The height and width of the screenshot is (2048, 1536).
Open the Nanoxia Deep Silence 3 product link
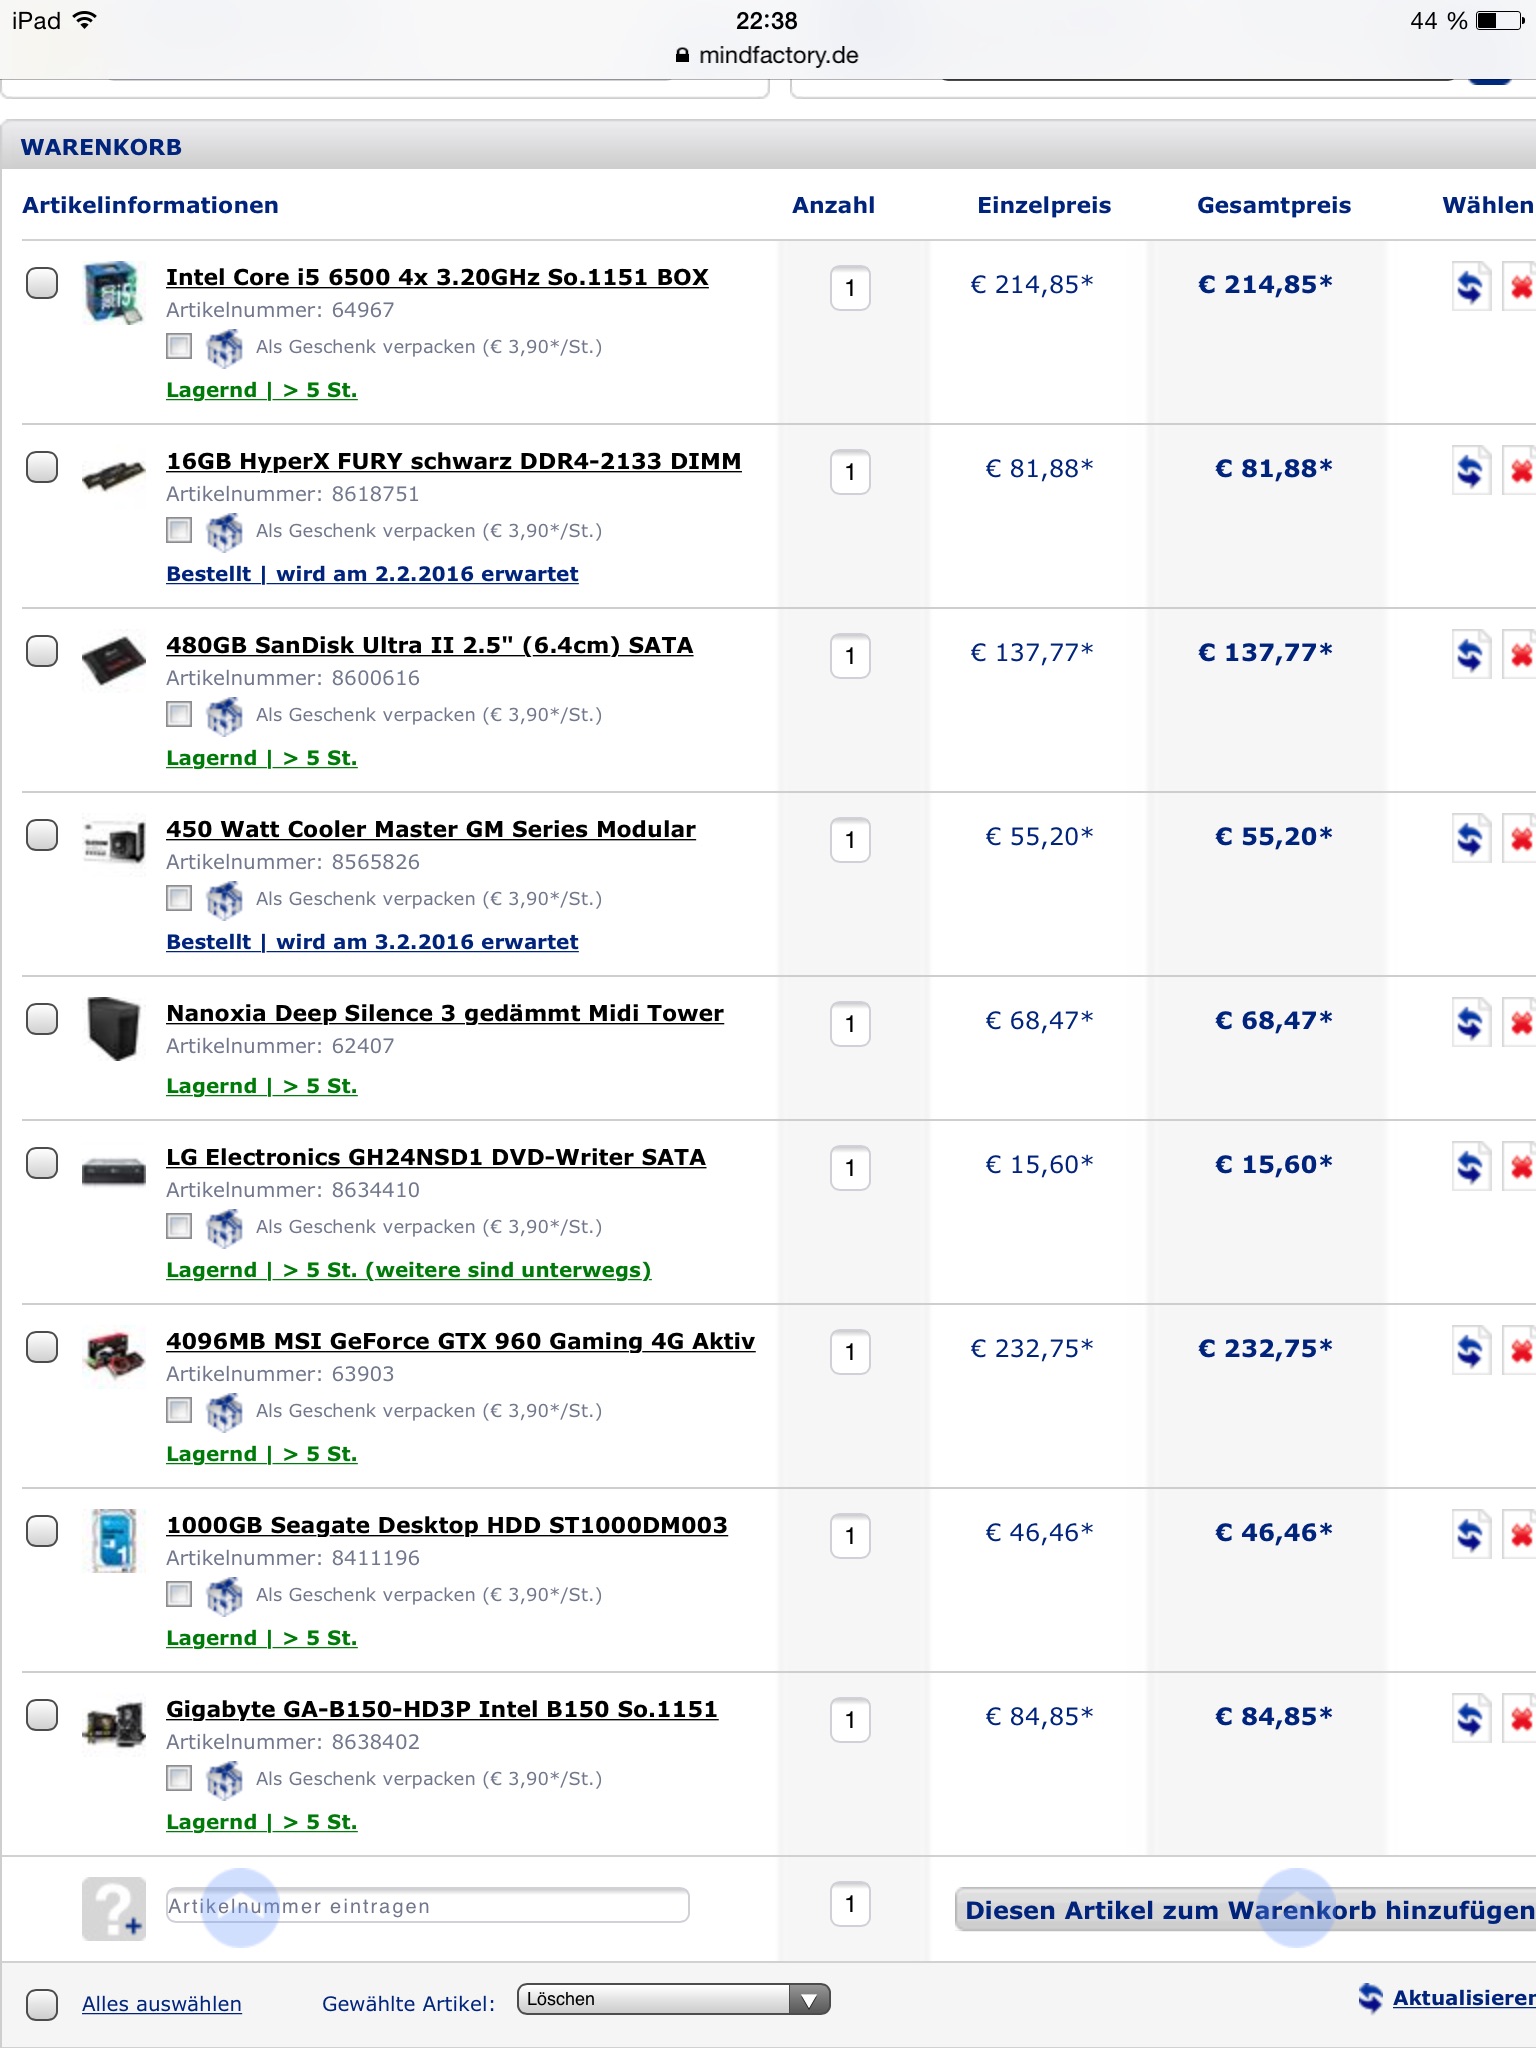pyautogui.click(x=444, y=1013)
